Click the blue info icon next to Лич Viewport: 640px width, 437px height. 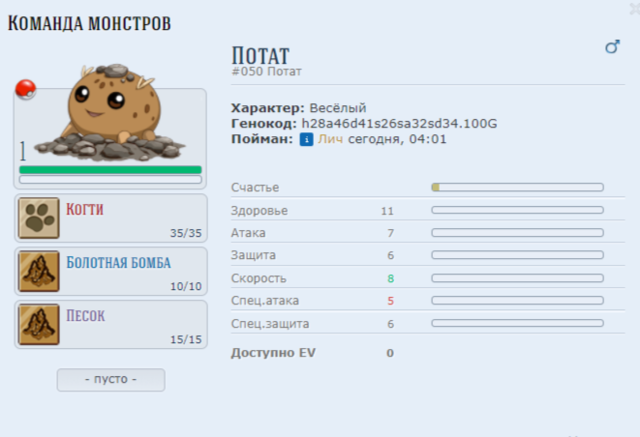pyautogui.click(x=307, y=140)
